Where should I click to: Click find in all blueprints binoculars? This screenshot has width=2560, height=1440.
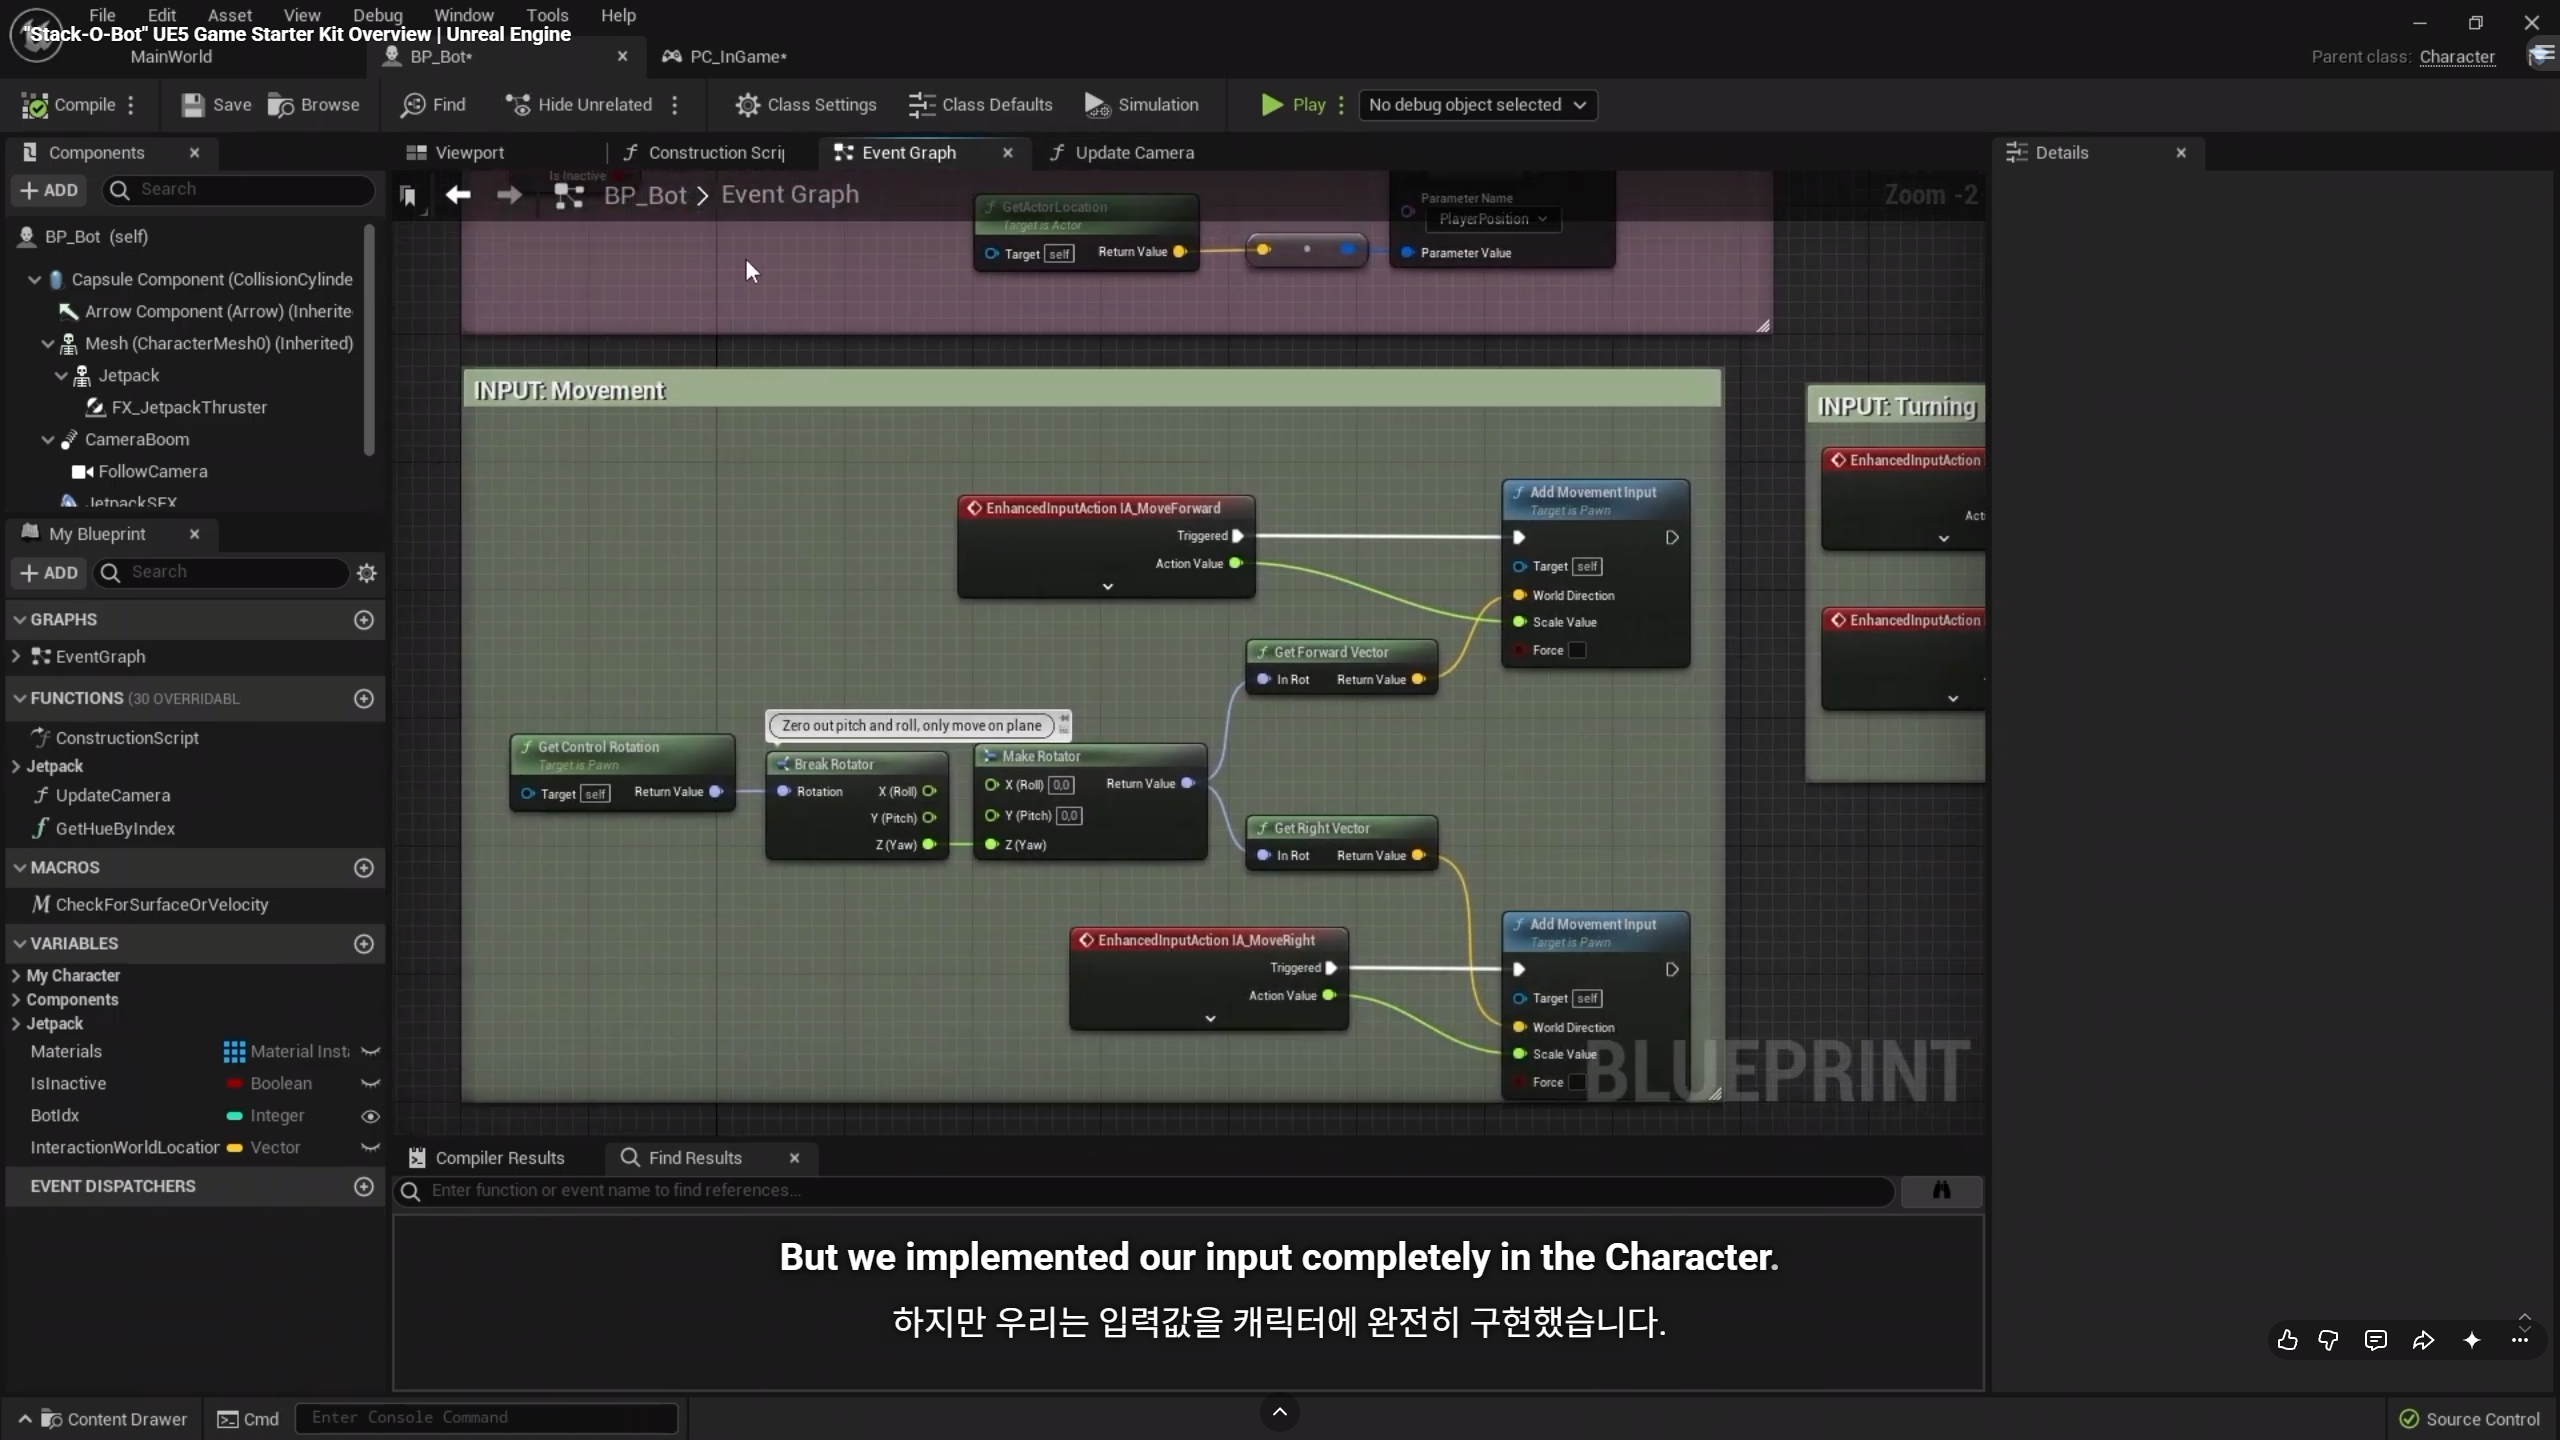[x=1941, y=1190]
